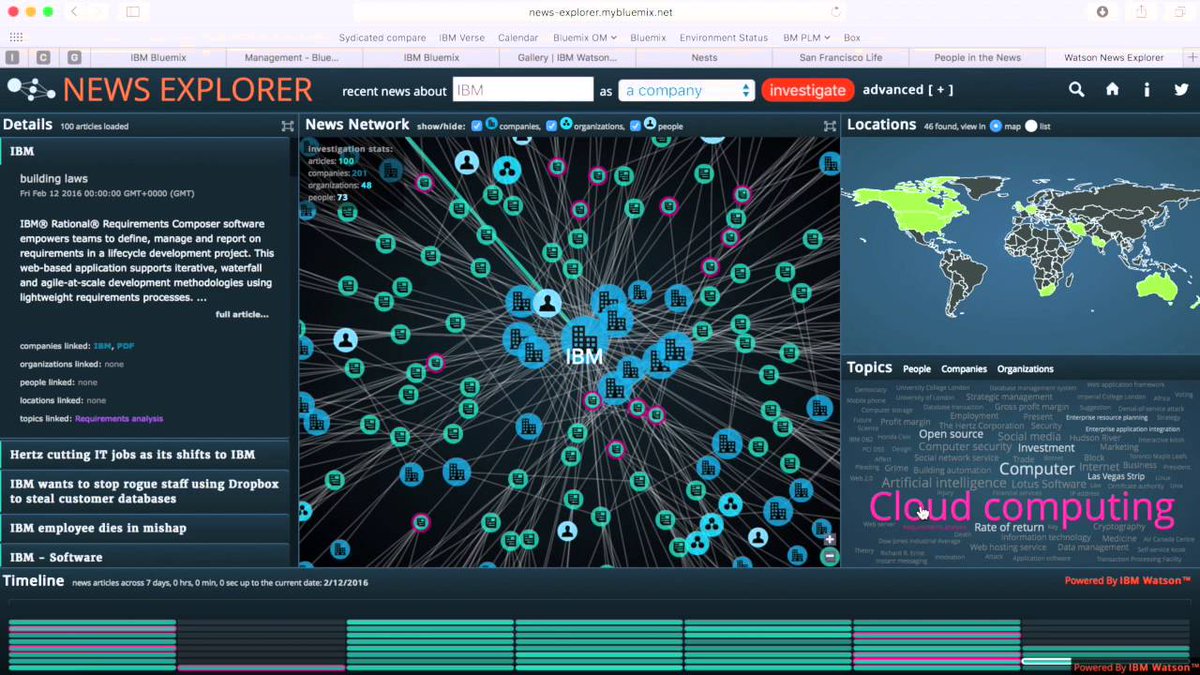This screenshot has height=675, width=1200.
Task: Open the Environment Status bookmark
Action: click(x=724, y=38)
